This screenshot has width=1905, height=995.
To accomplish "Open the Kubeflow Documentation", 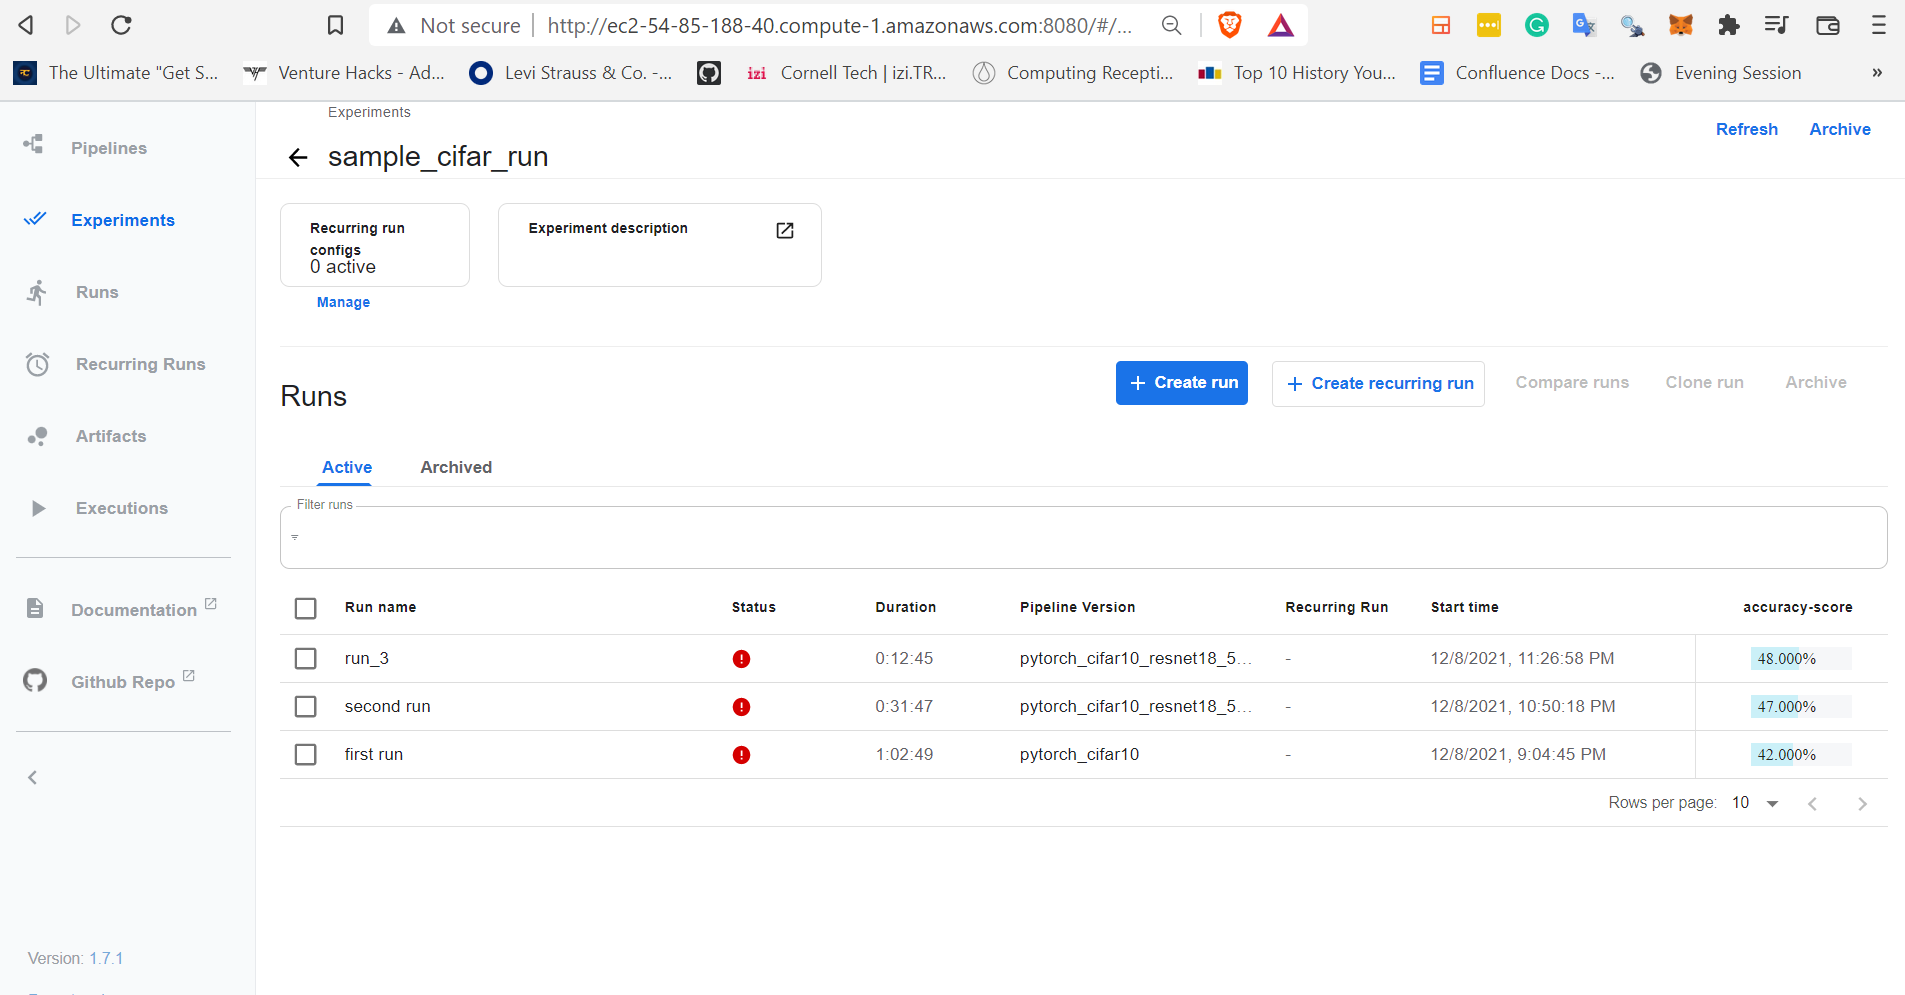I will click(x=134, y=609).
